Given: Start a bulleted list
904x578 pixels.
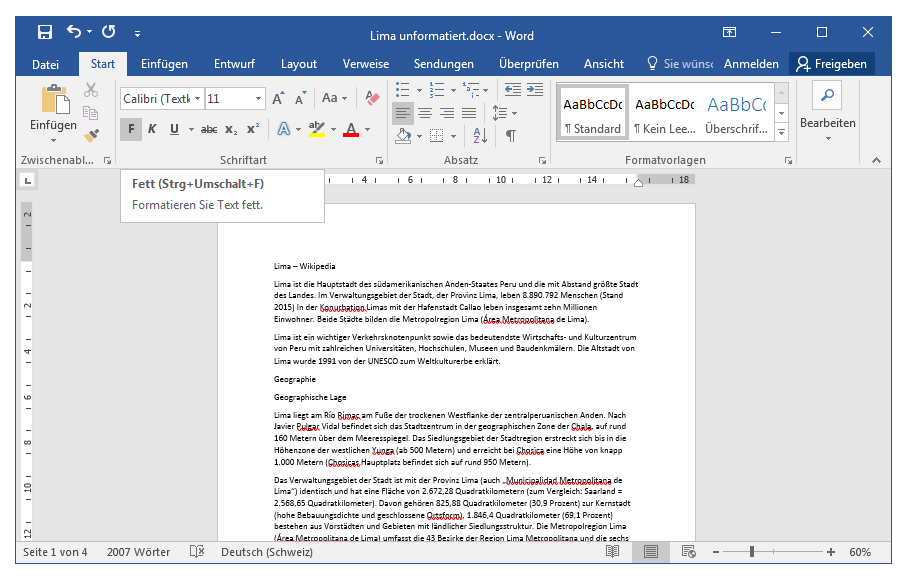Looking at the screenshot, I should [x=402, y=90].
